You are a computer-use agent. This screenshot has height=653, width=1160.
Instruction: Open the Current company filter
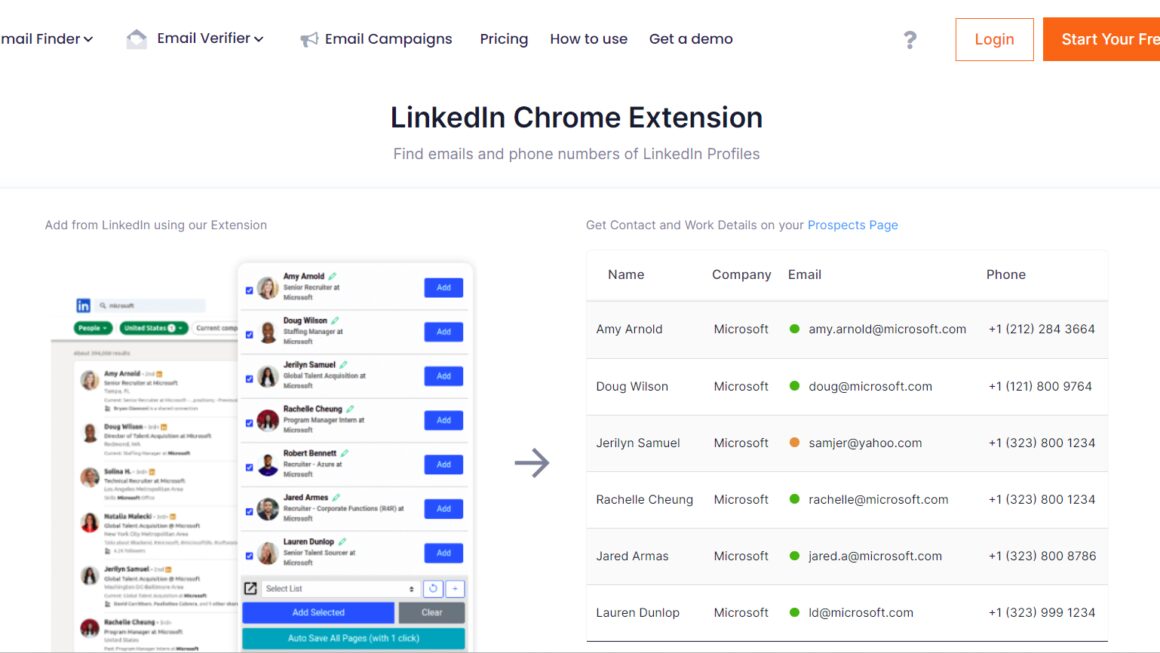(216, 328)
